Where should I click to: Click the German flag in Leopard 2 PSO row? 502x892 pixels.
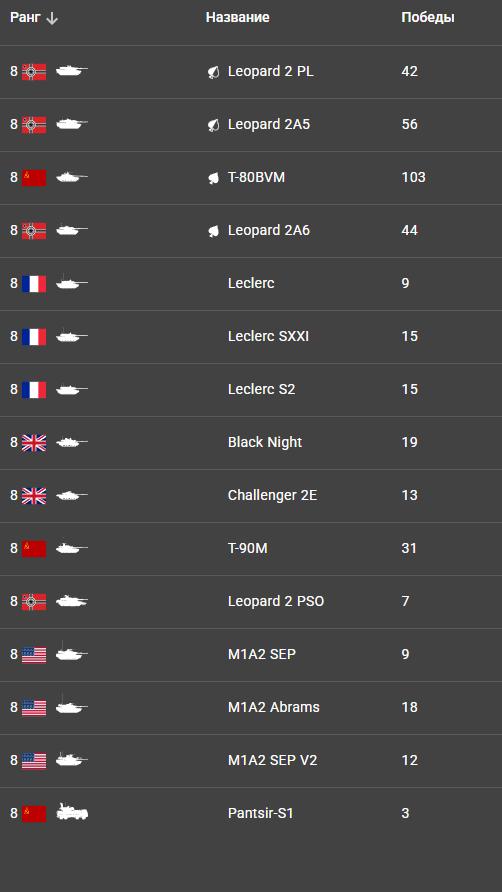coord(34,602)
